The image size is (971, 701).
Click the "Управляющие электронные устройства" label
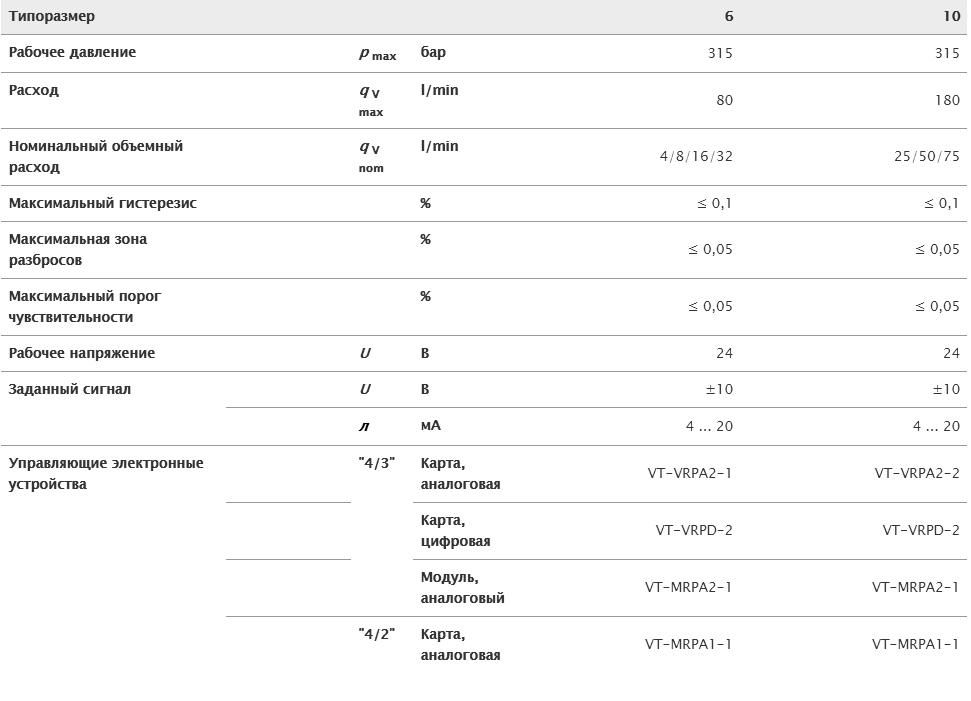[106, 473]
